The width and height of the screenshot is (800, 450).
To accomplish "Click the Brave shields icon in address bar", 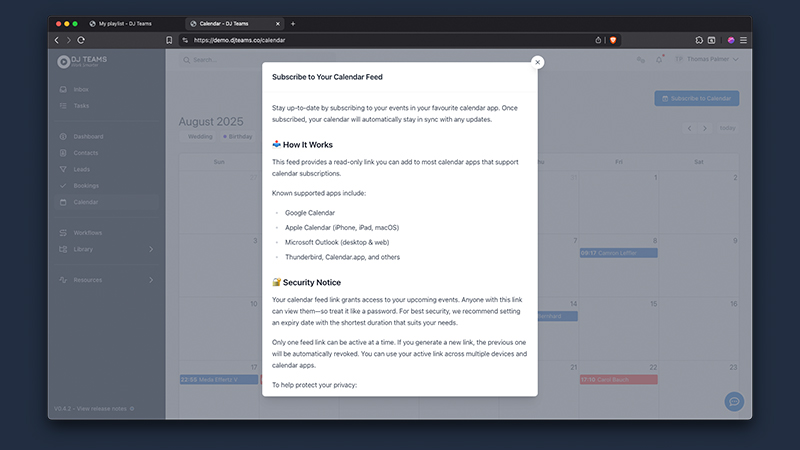I will [613, 40].
